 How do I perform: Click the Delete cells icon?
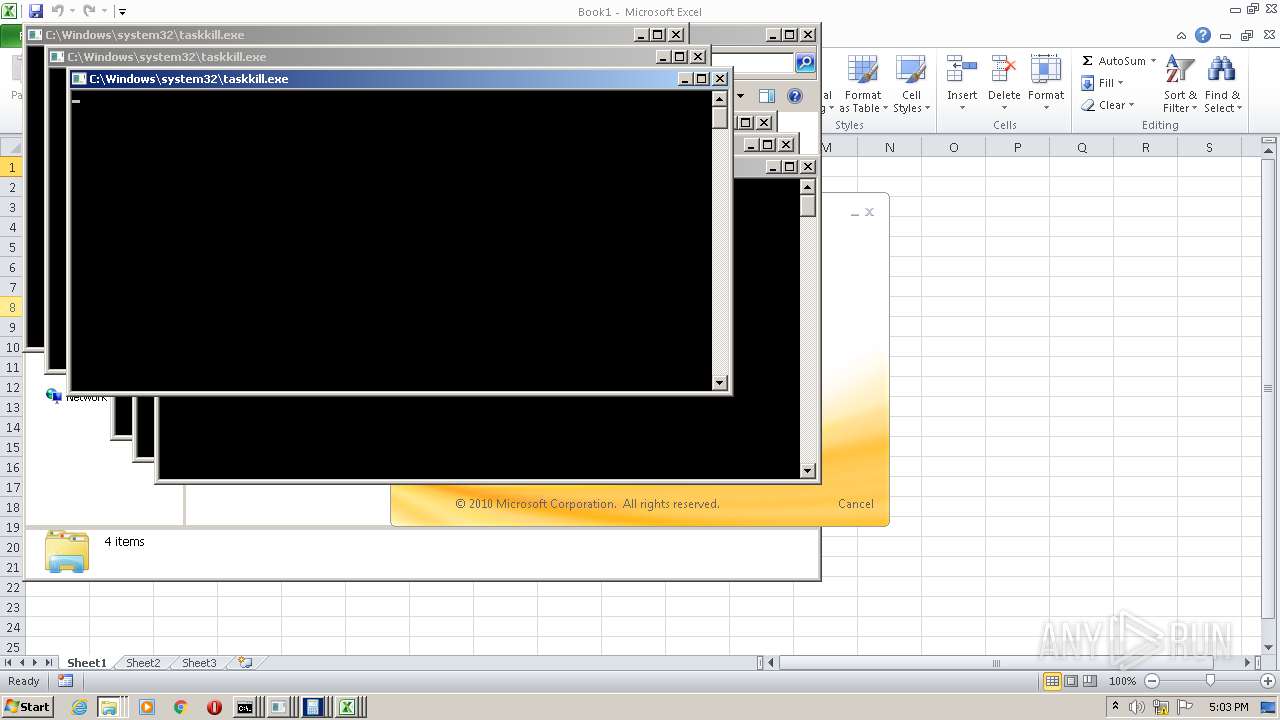(1004, 70)
